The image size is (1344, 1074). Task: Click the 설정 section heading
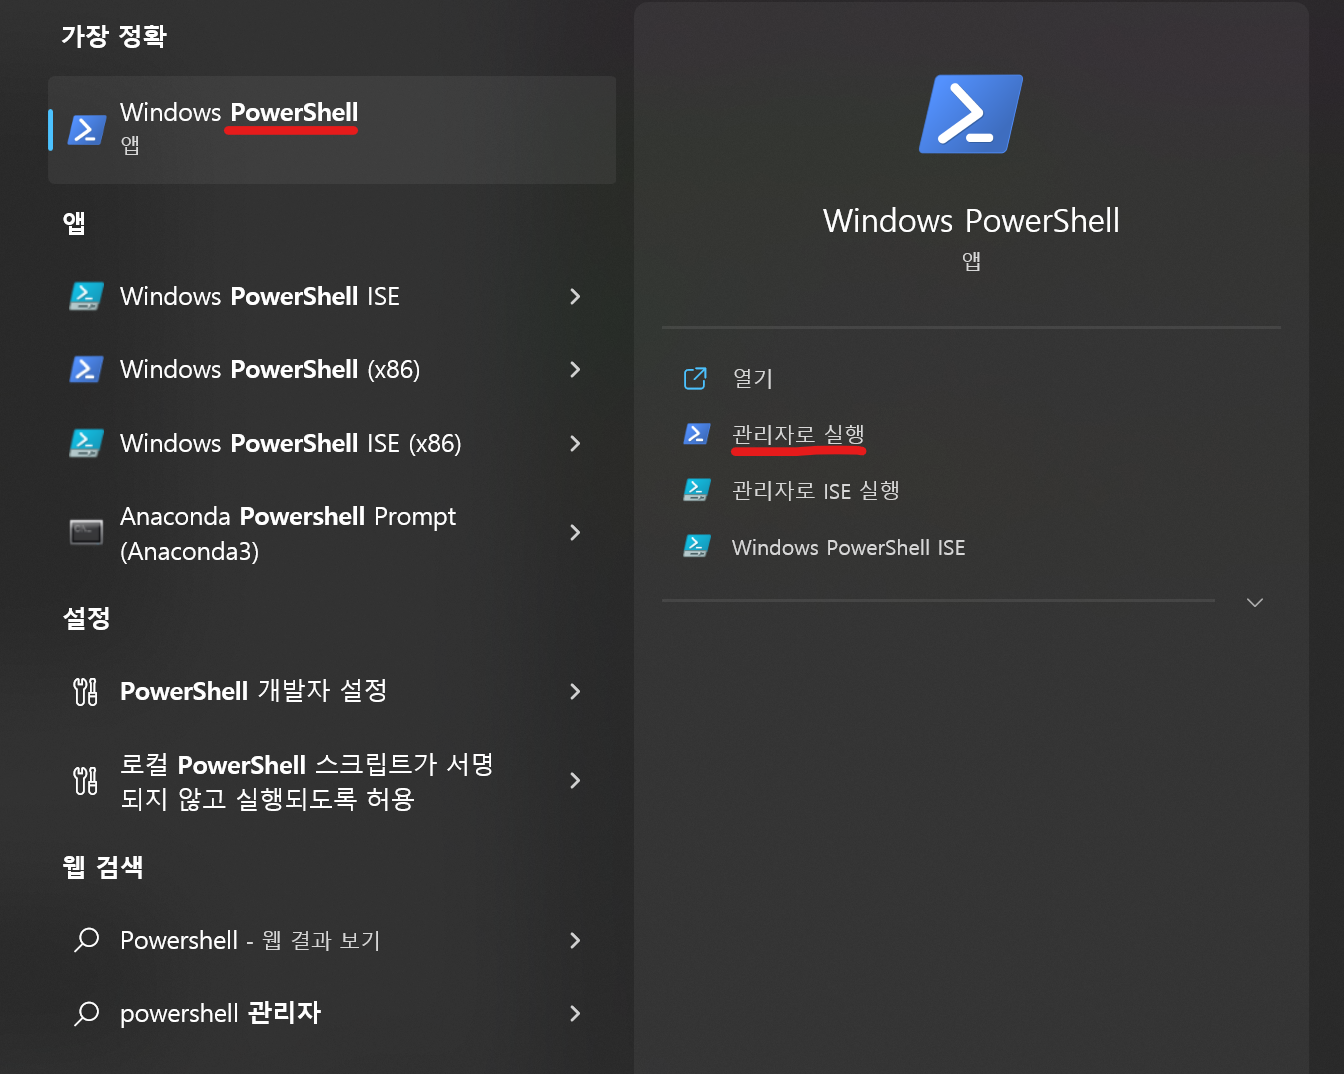point(87,617)
